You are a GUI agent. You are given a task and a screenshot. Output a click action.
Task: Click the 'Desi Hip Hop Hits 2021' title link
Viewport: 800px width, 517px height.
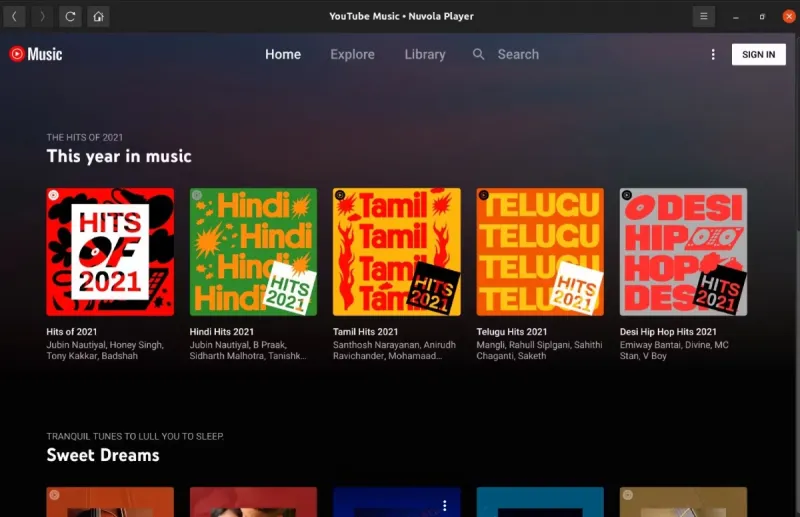pyautogui.click(x=668, y=332)
